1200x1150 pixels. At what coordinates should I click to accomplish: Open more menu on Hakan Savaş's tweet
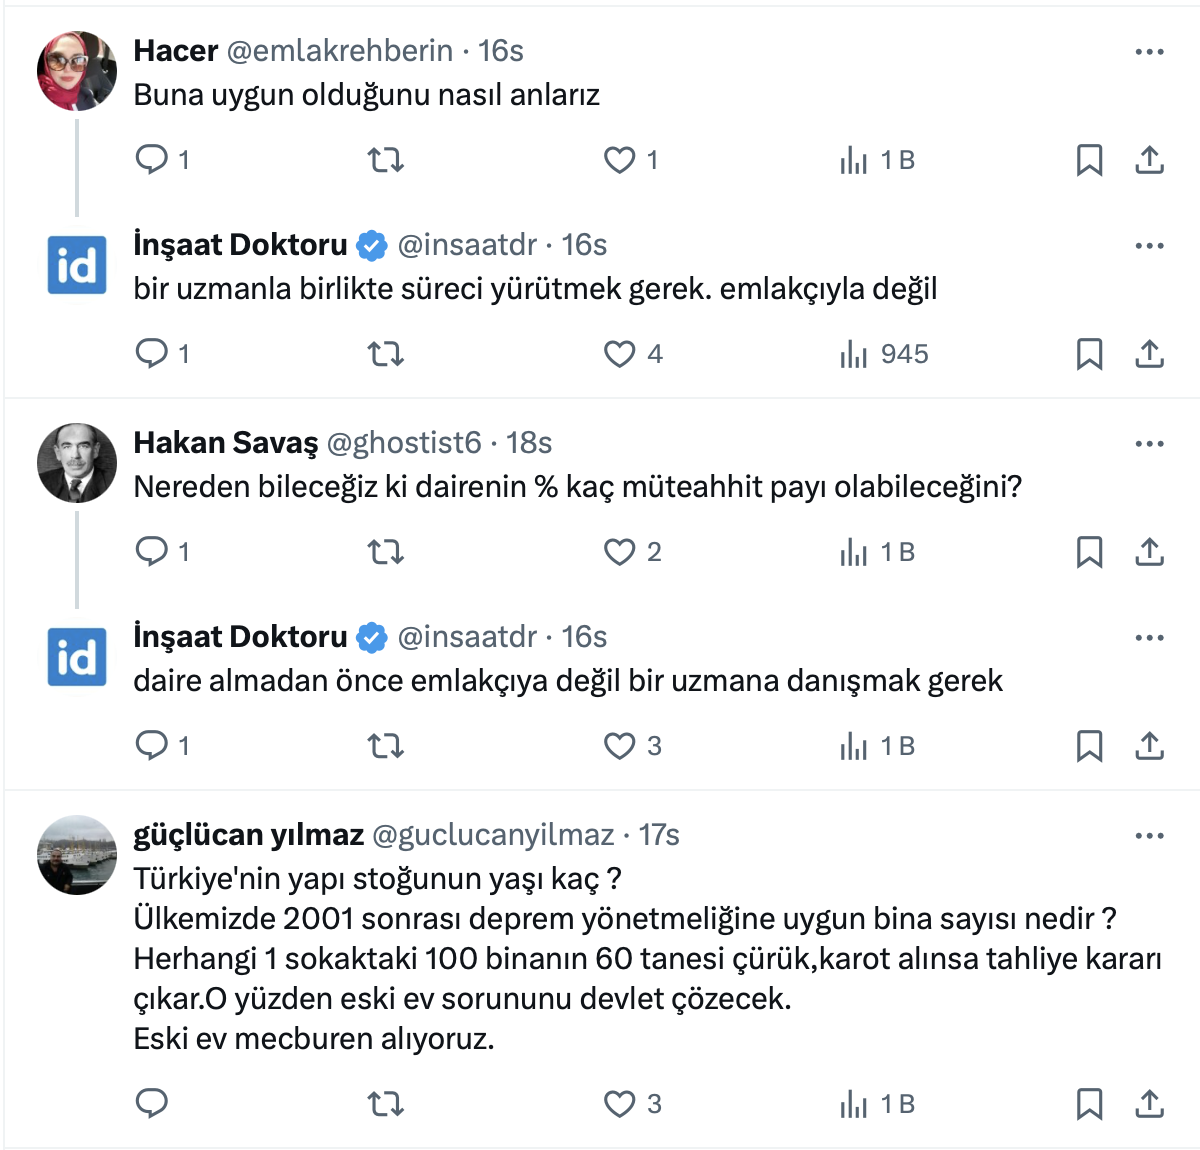(x=1149, y=444)
